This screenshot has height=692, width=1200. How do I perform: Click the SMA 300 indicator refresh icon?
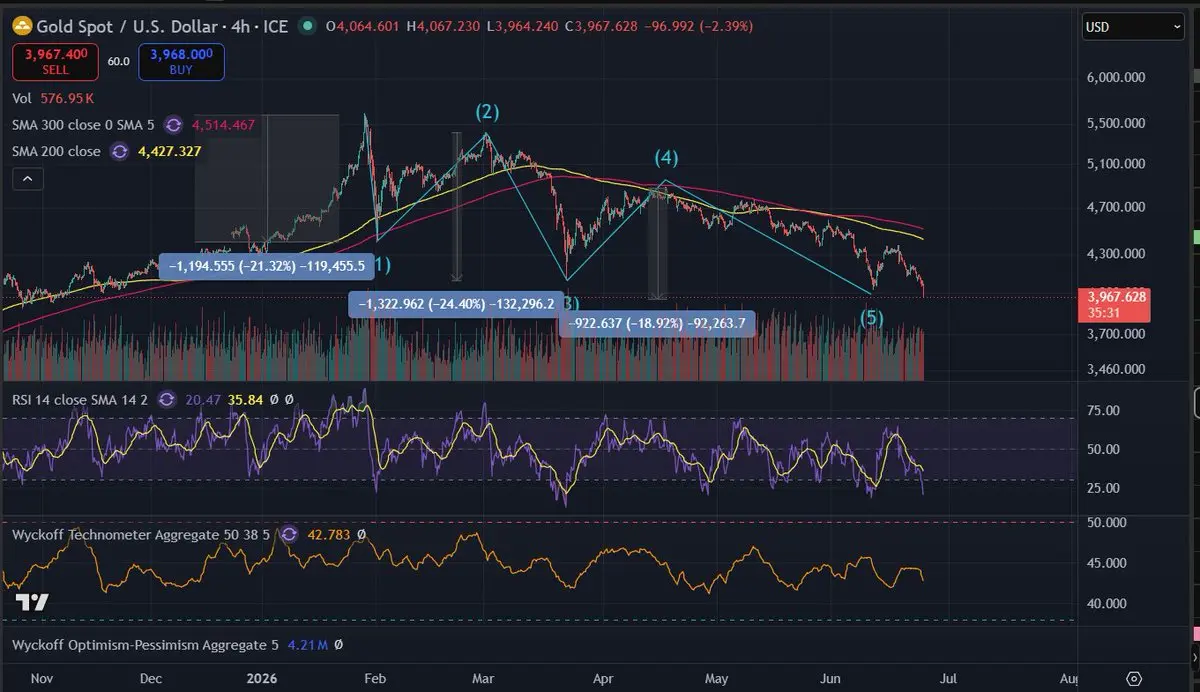coord(173,125)
